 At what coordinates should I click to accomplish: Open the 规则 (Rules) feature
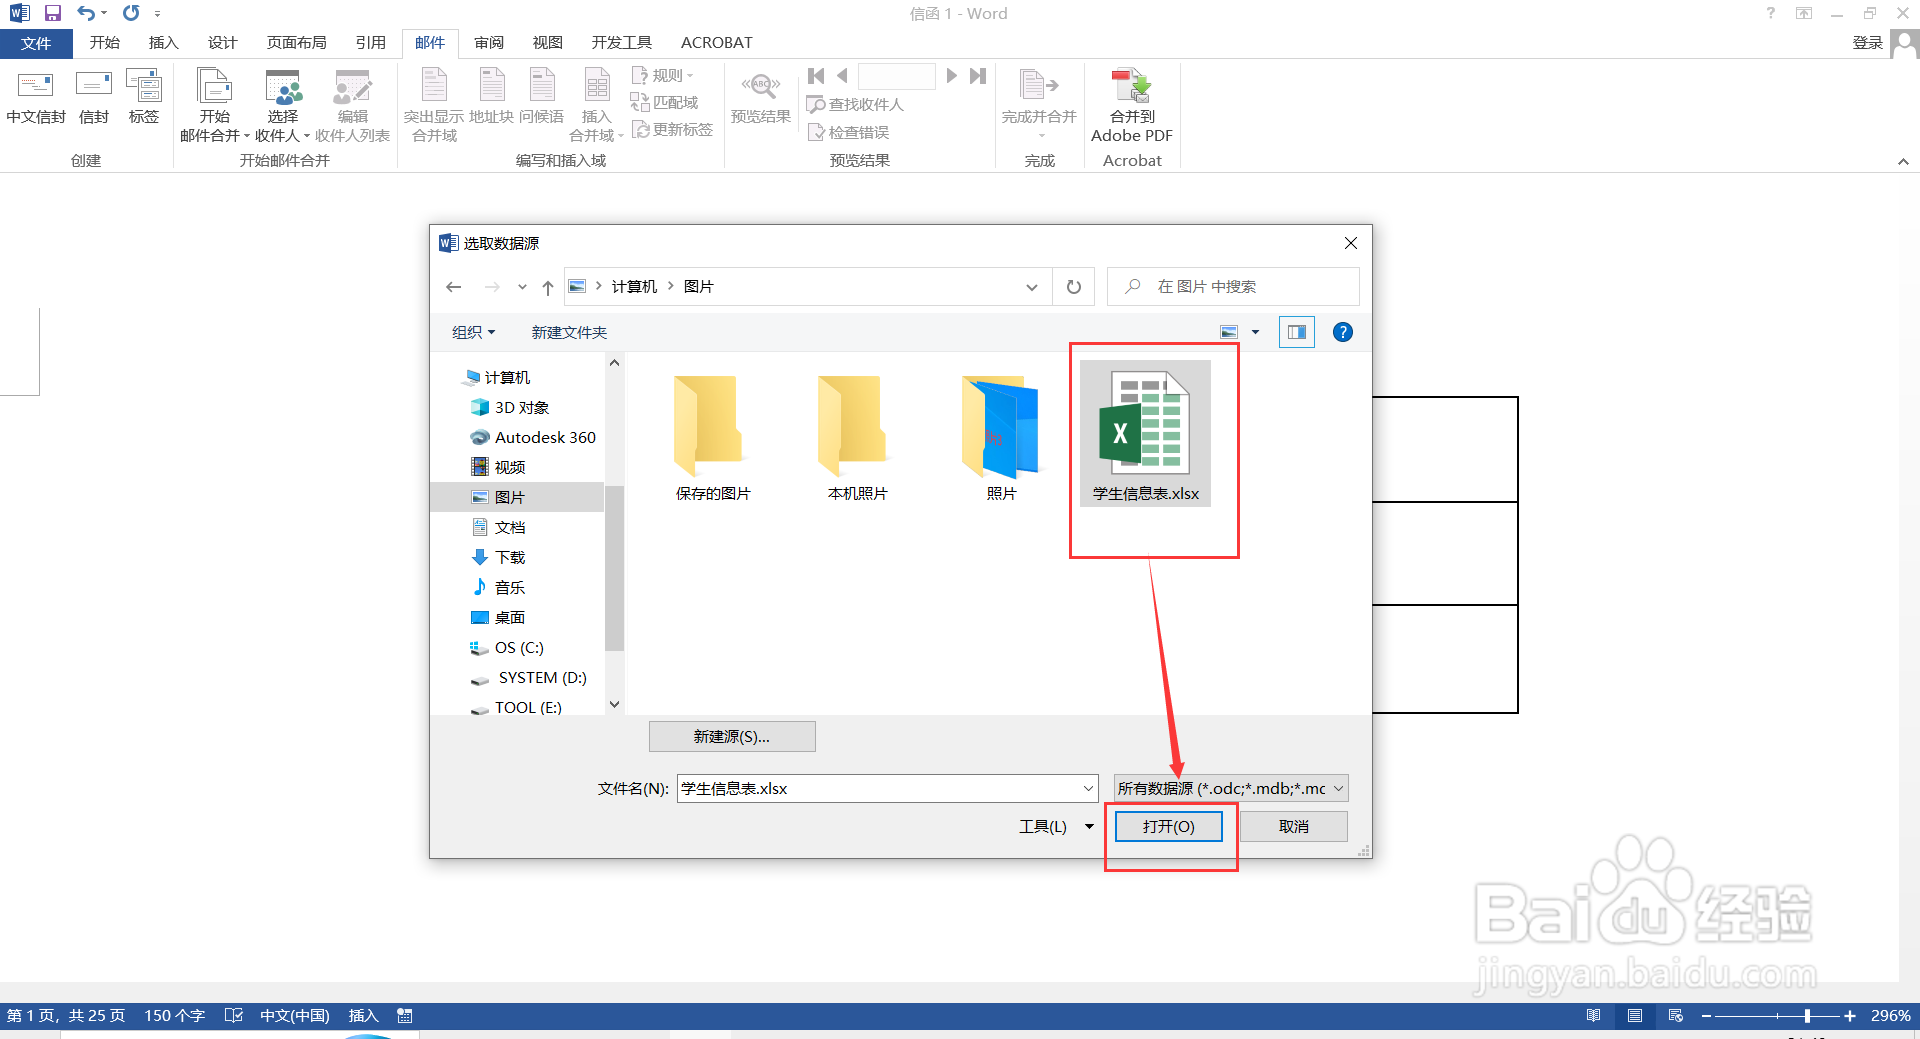tap(663, 74)
